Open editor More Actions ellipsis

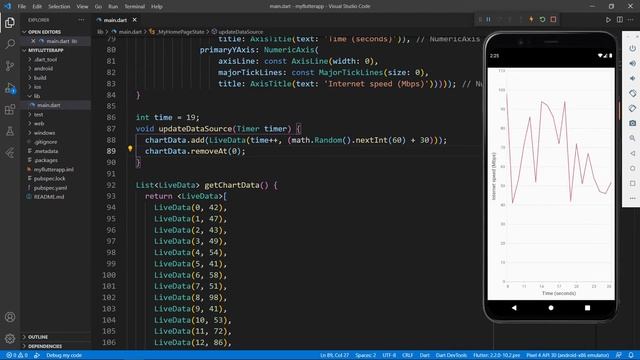tap(631, 20)
